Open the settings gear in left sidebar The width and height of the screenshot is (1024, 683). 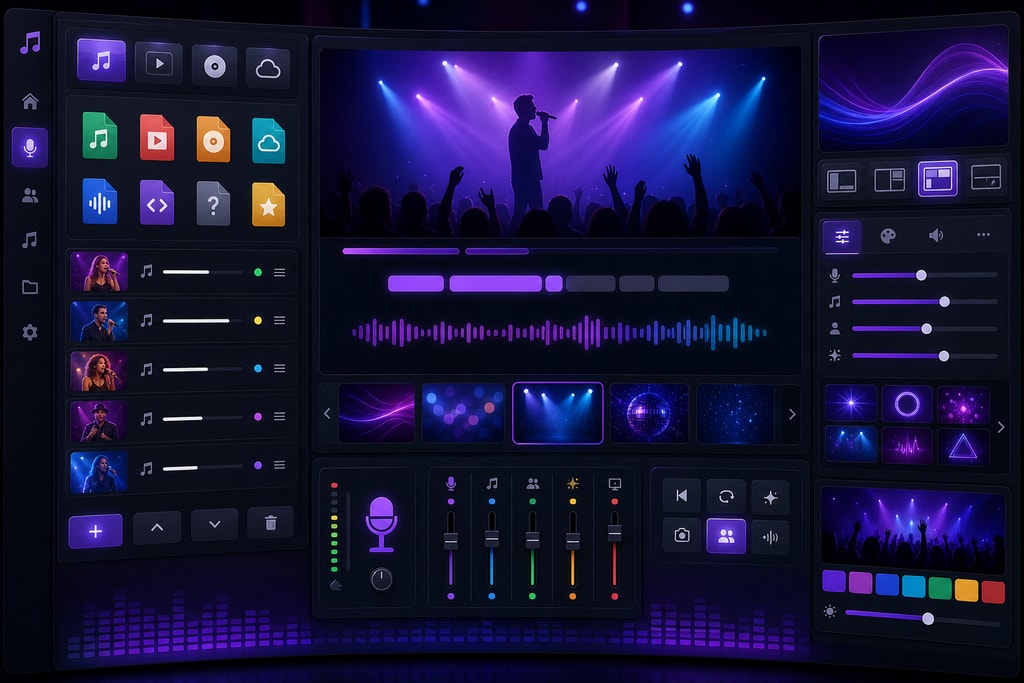click(30, 332)
